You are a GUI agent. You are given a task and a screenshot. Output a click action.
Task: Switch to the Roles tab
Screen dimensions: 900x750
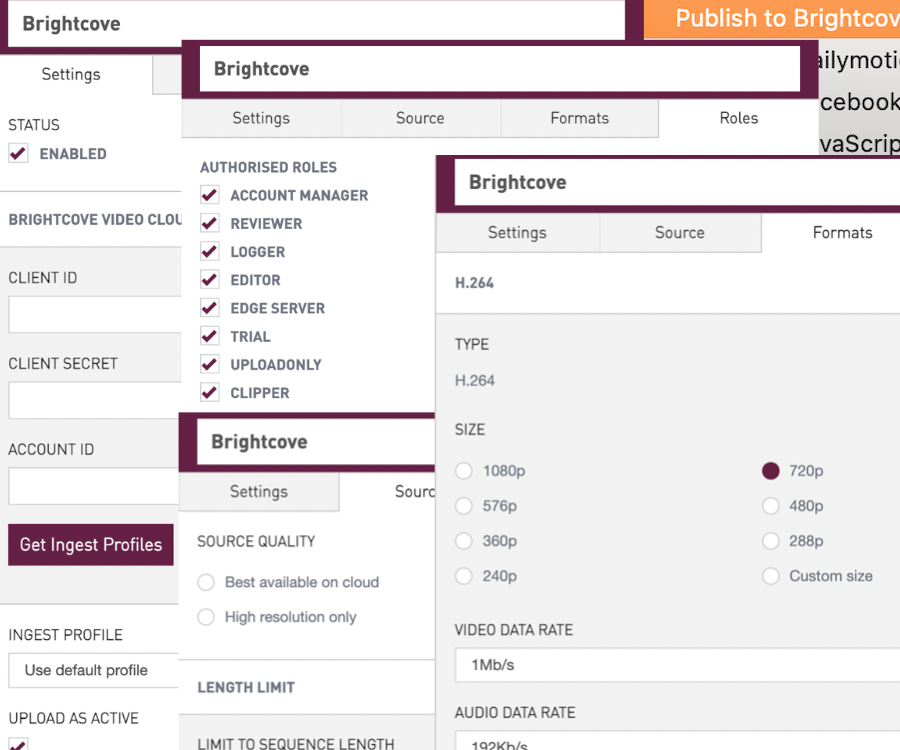(x=738, y=118)
